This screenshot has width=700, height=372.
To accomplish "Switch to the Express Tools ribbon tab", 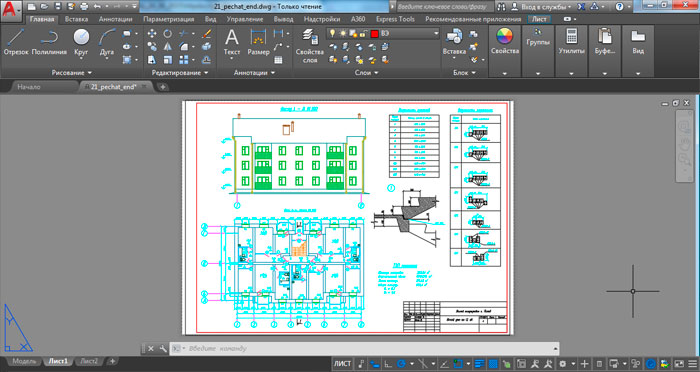I will click(395, 19).
